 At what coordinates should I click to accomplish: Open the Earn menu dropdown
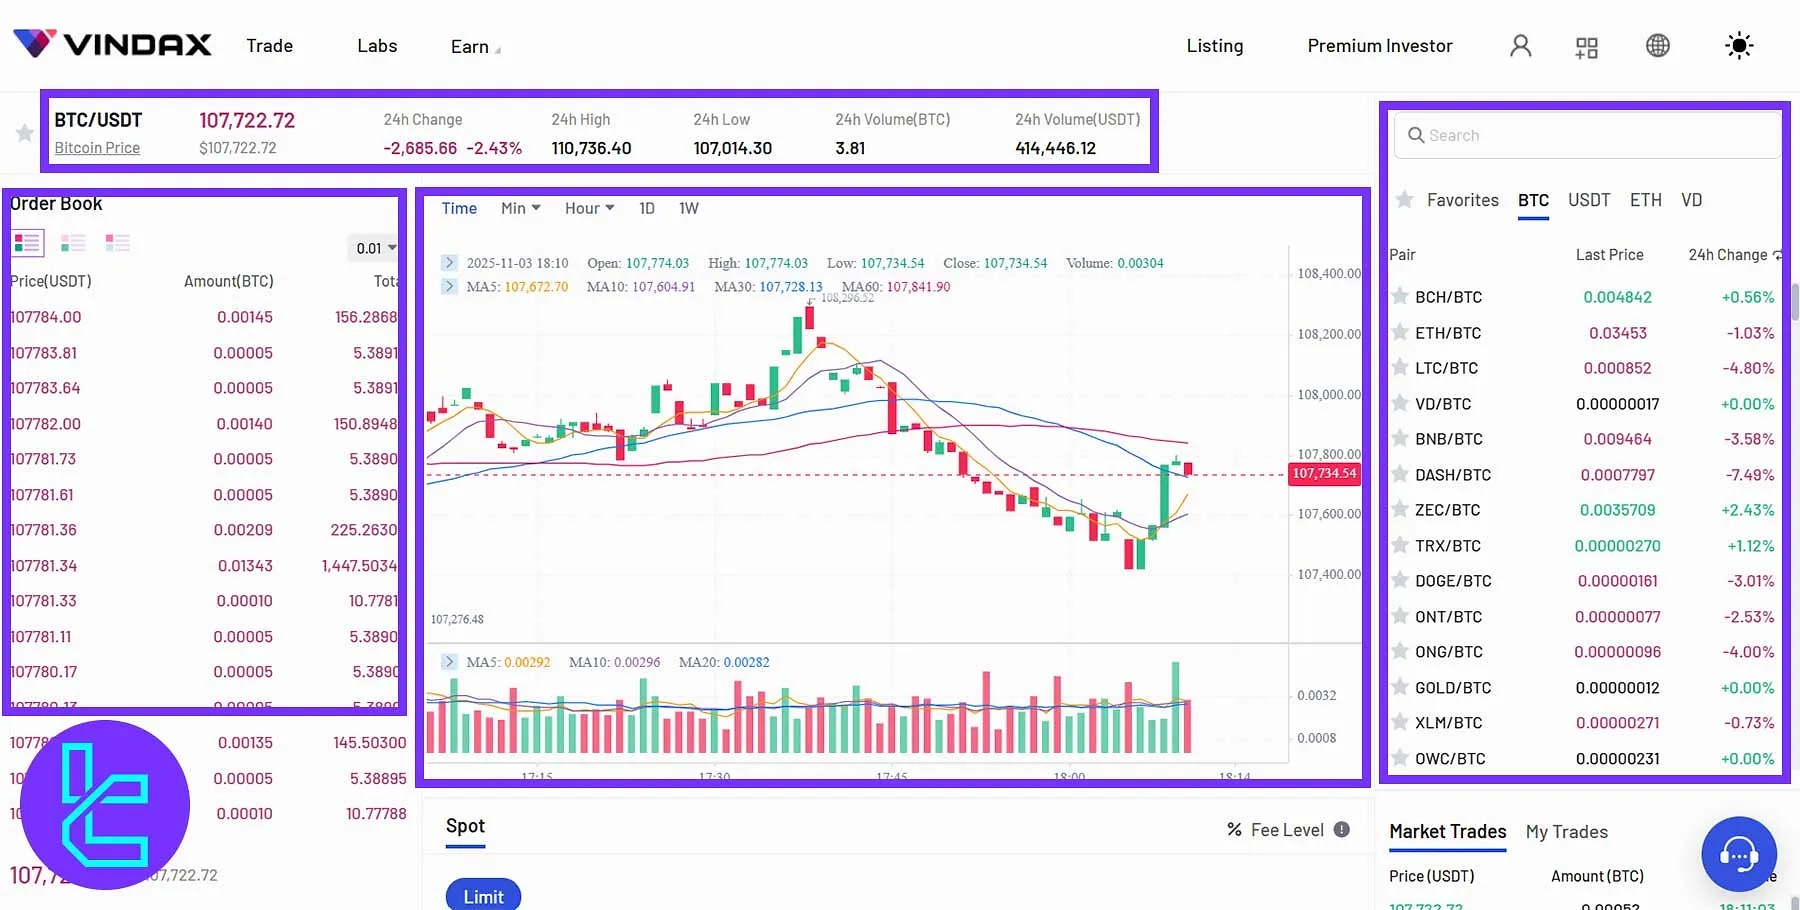pyautogui.click(x=472, y=45)
